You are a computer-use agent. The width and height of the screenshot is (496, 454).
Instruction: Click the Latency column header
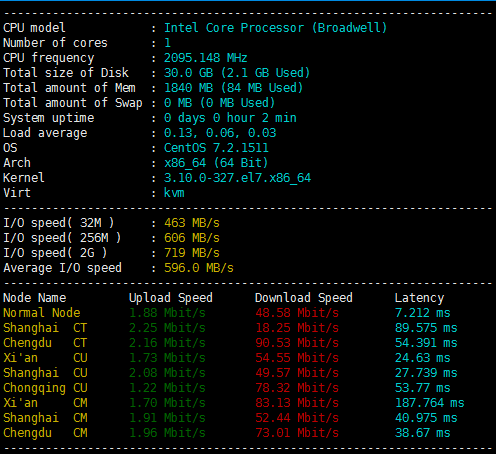419,298
